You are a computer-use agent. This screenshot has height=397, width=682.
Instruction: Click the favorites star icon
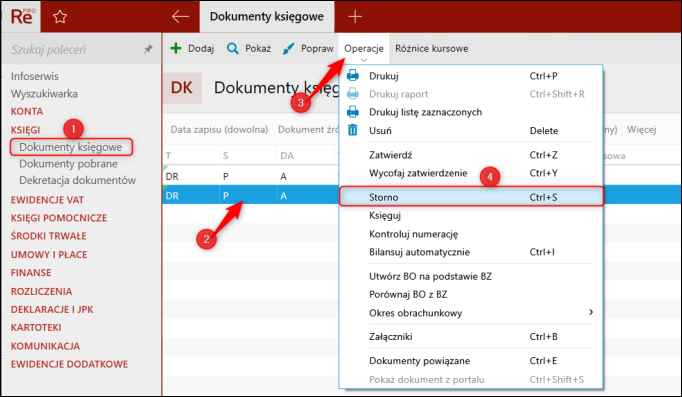(x=60, y=17)
